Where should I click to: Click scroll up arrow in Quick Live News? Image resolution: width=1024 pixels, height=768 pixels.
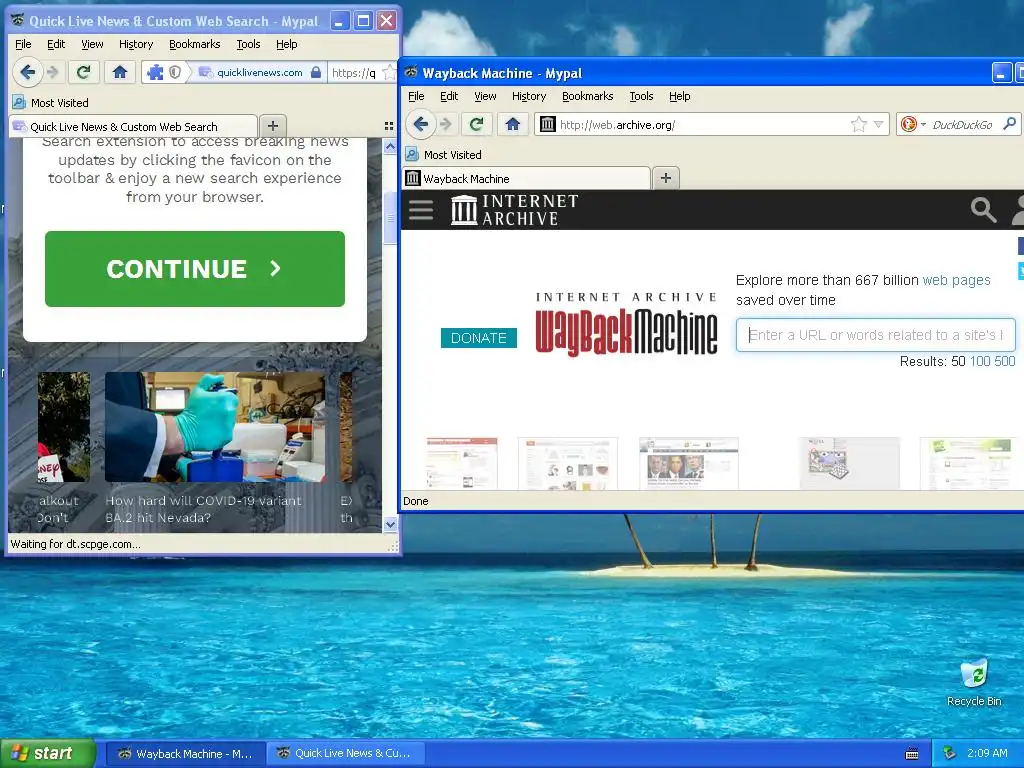coord(390,147)
